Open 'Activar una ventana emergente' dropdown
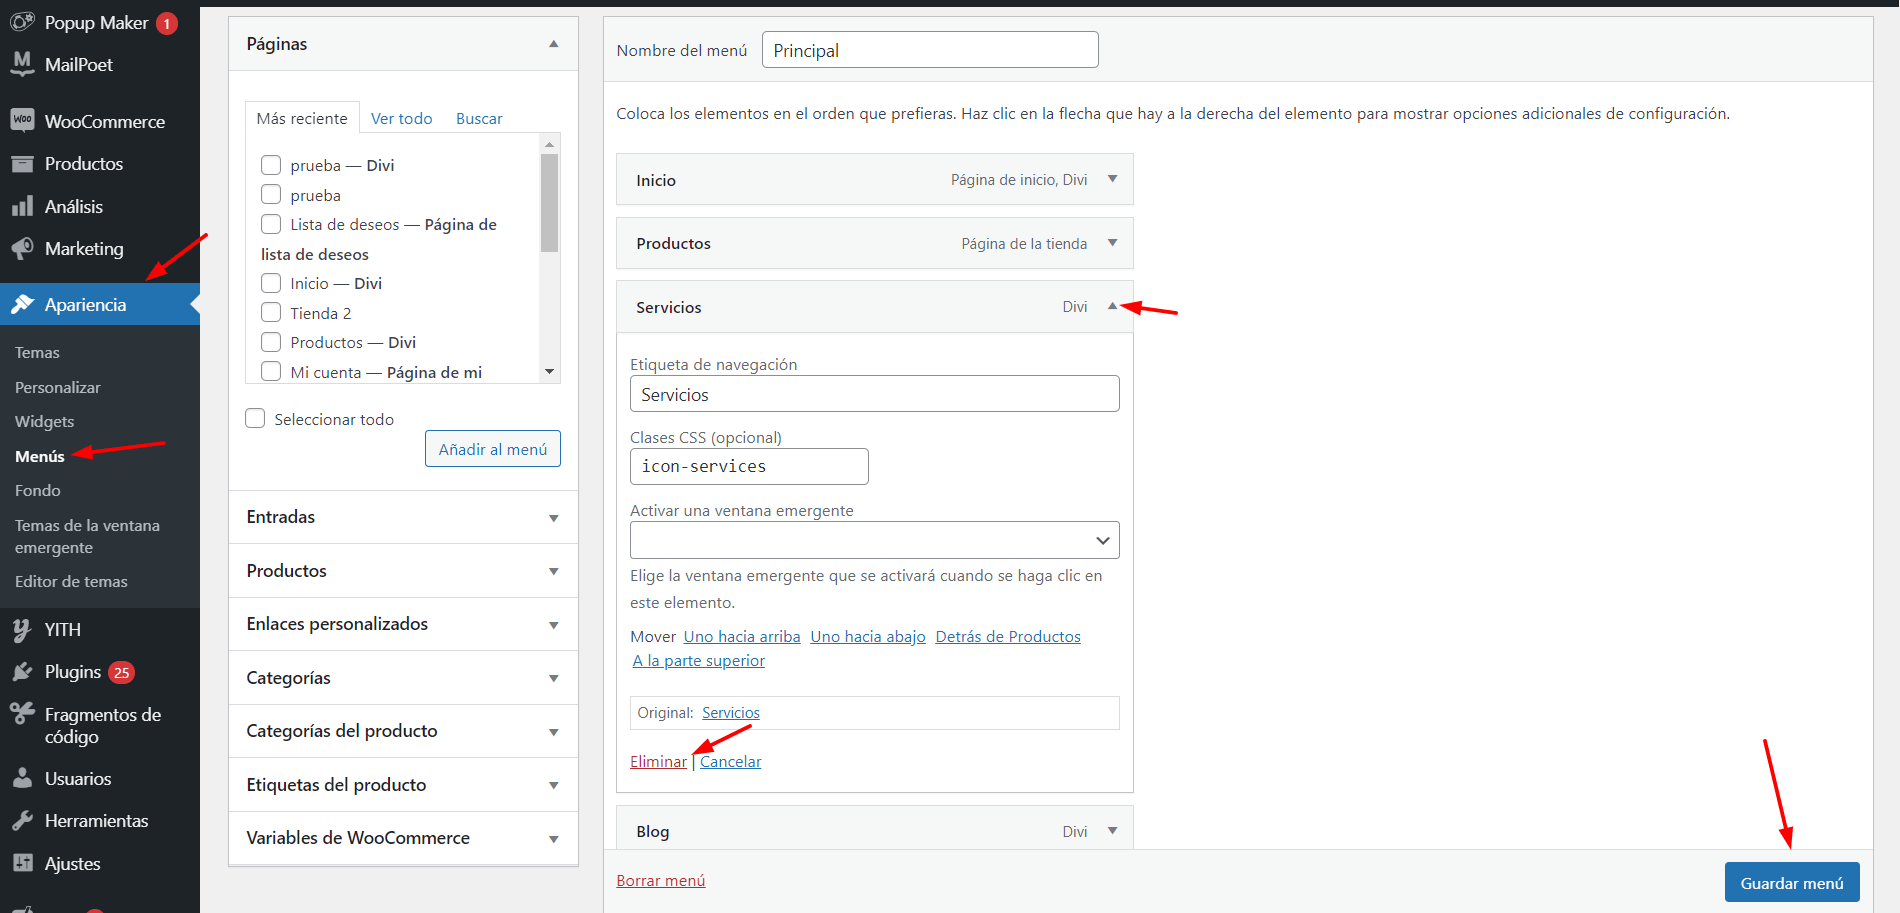This screenshot has height=913, width=1900. coord(874,540)
